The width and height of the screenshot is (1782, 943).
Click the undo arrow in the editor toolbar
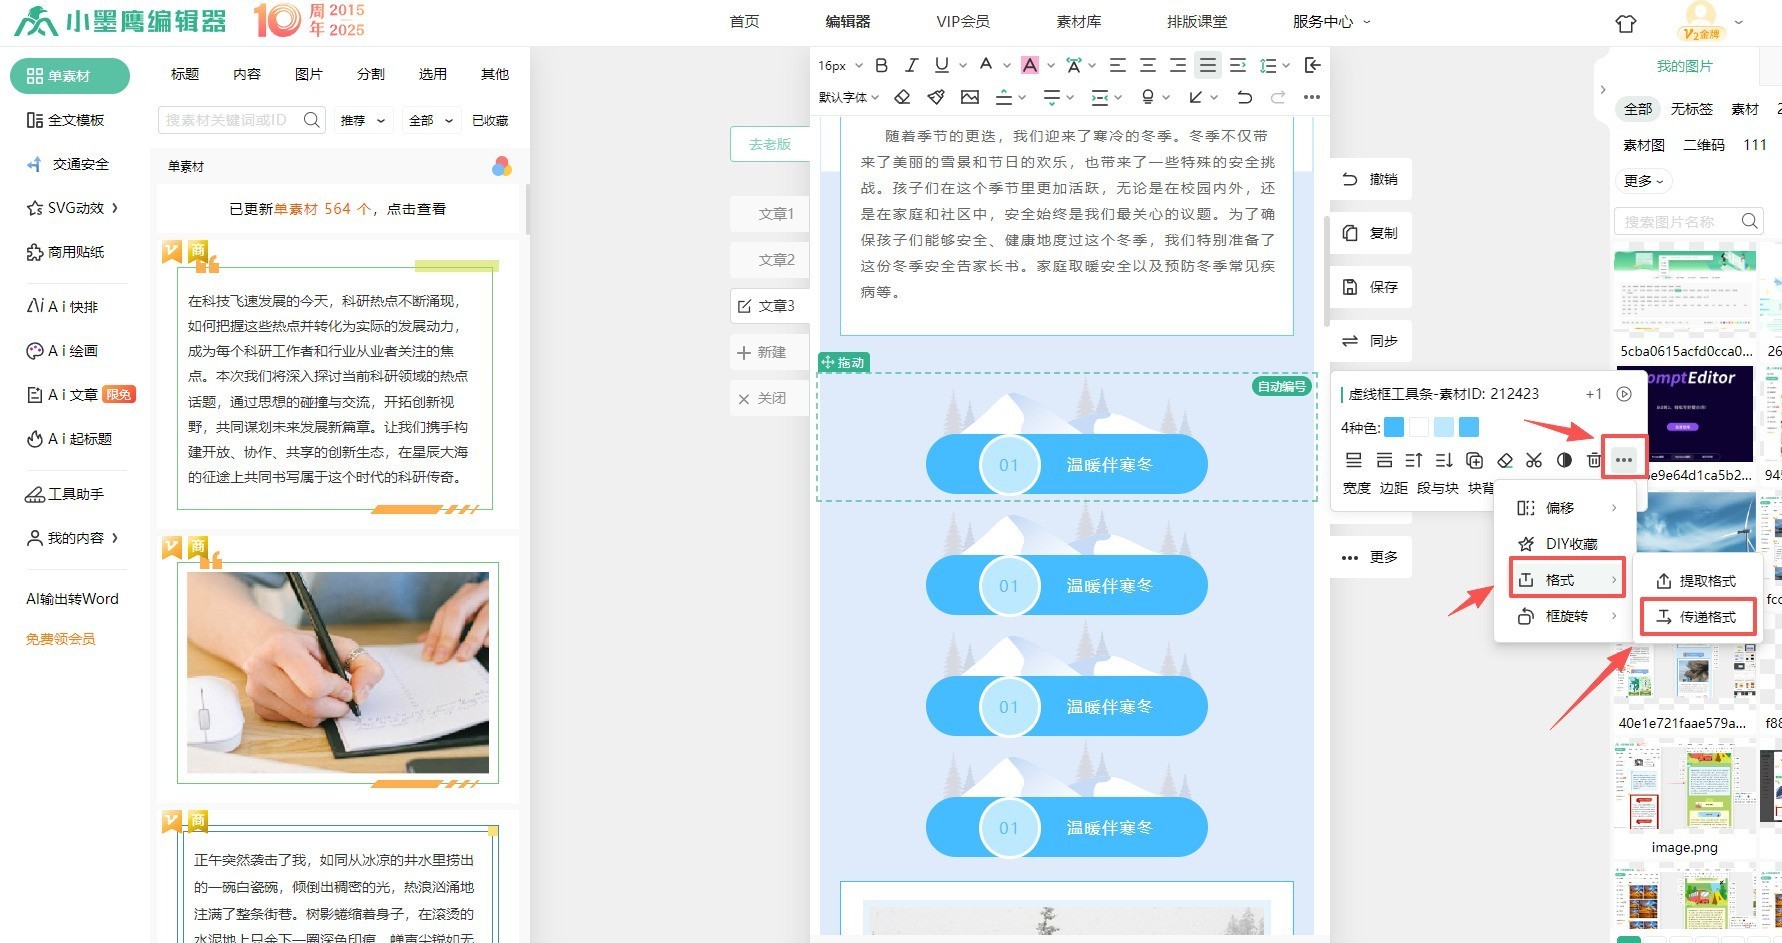[x=1244, y=97]
